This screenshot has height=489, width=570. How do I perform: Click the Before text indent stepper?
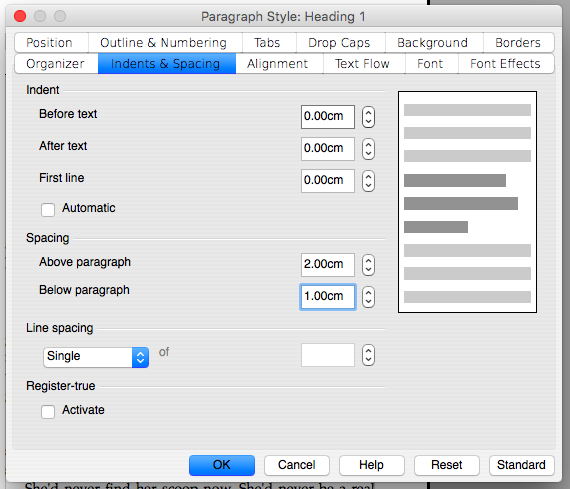(x=368, y=117)
